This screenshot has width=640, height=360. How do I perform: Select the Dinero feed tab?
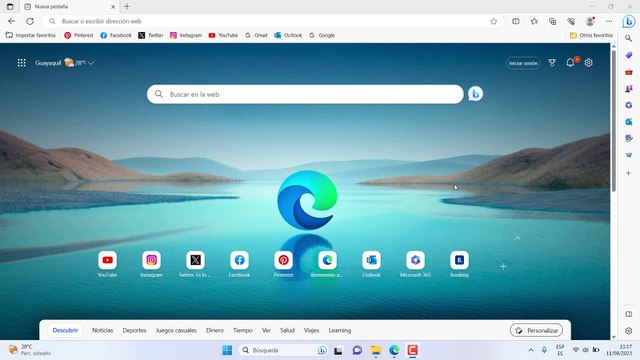(x=215, y=330)
